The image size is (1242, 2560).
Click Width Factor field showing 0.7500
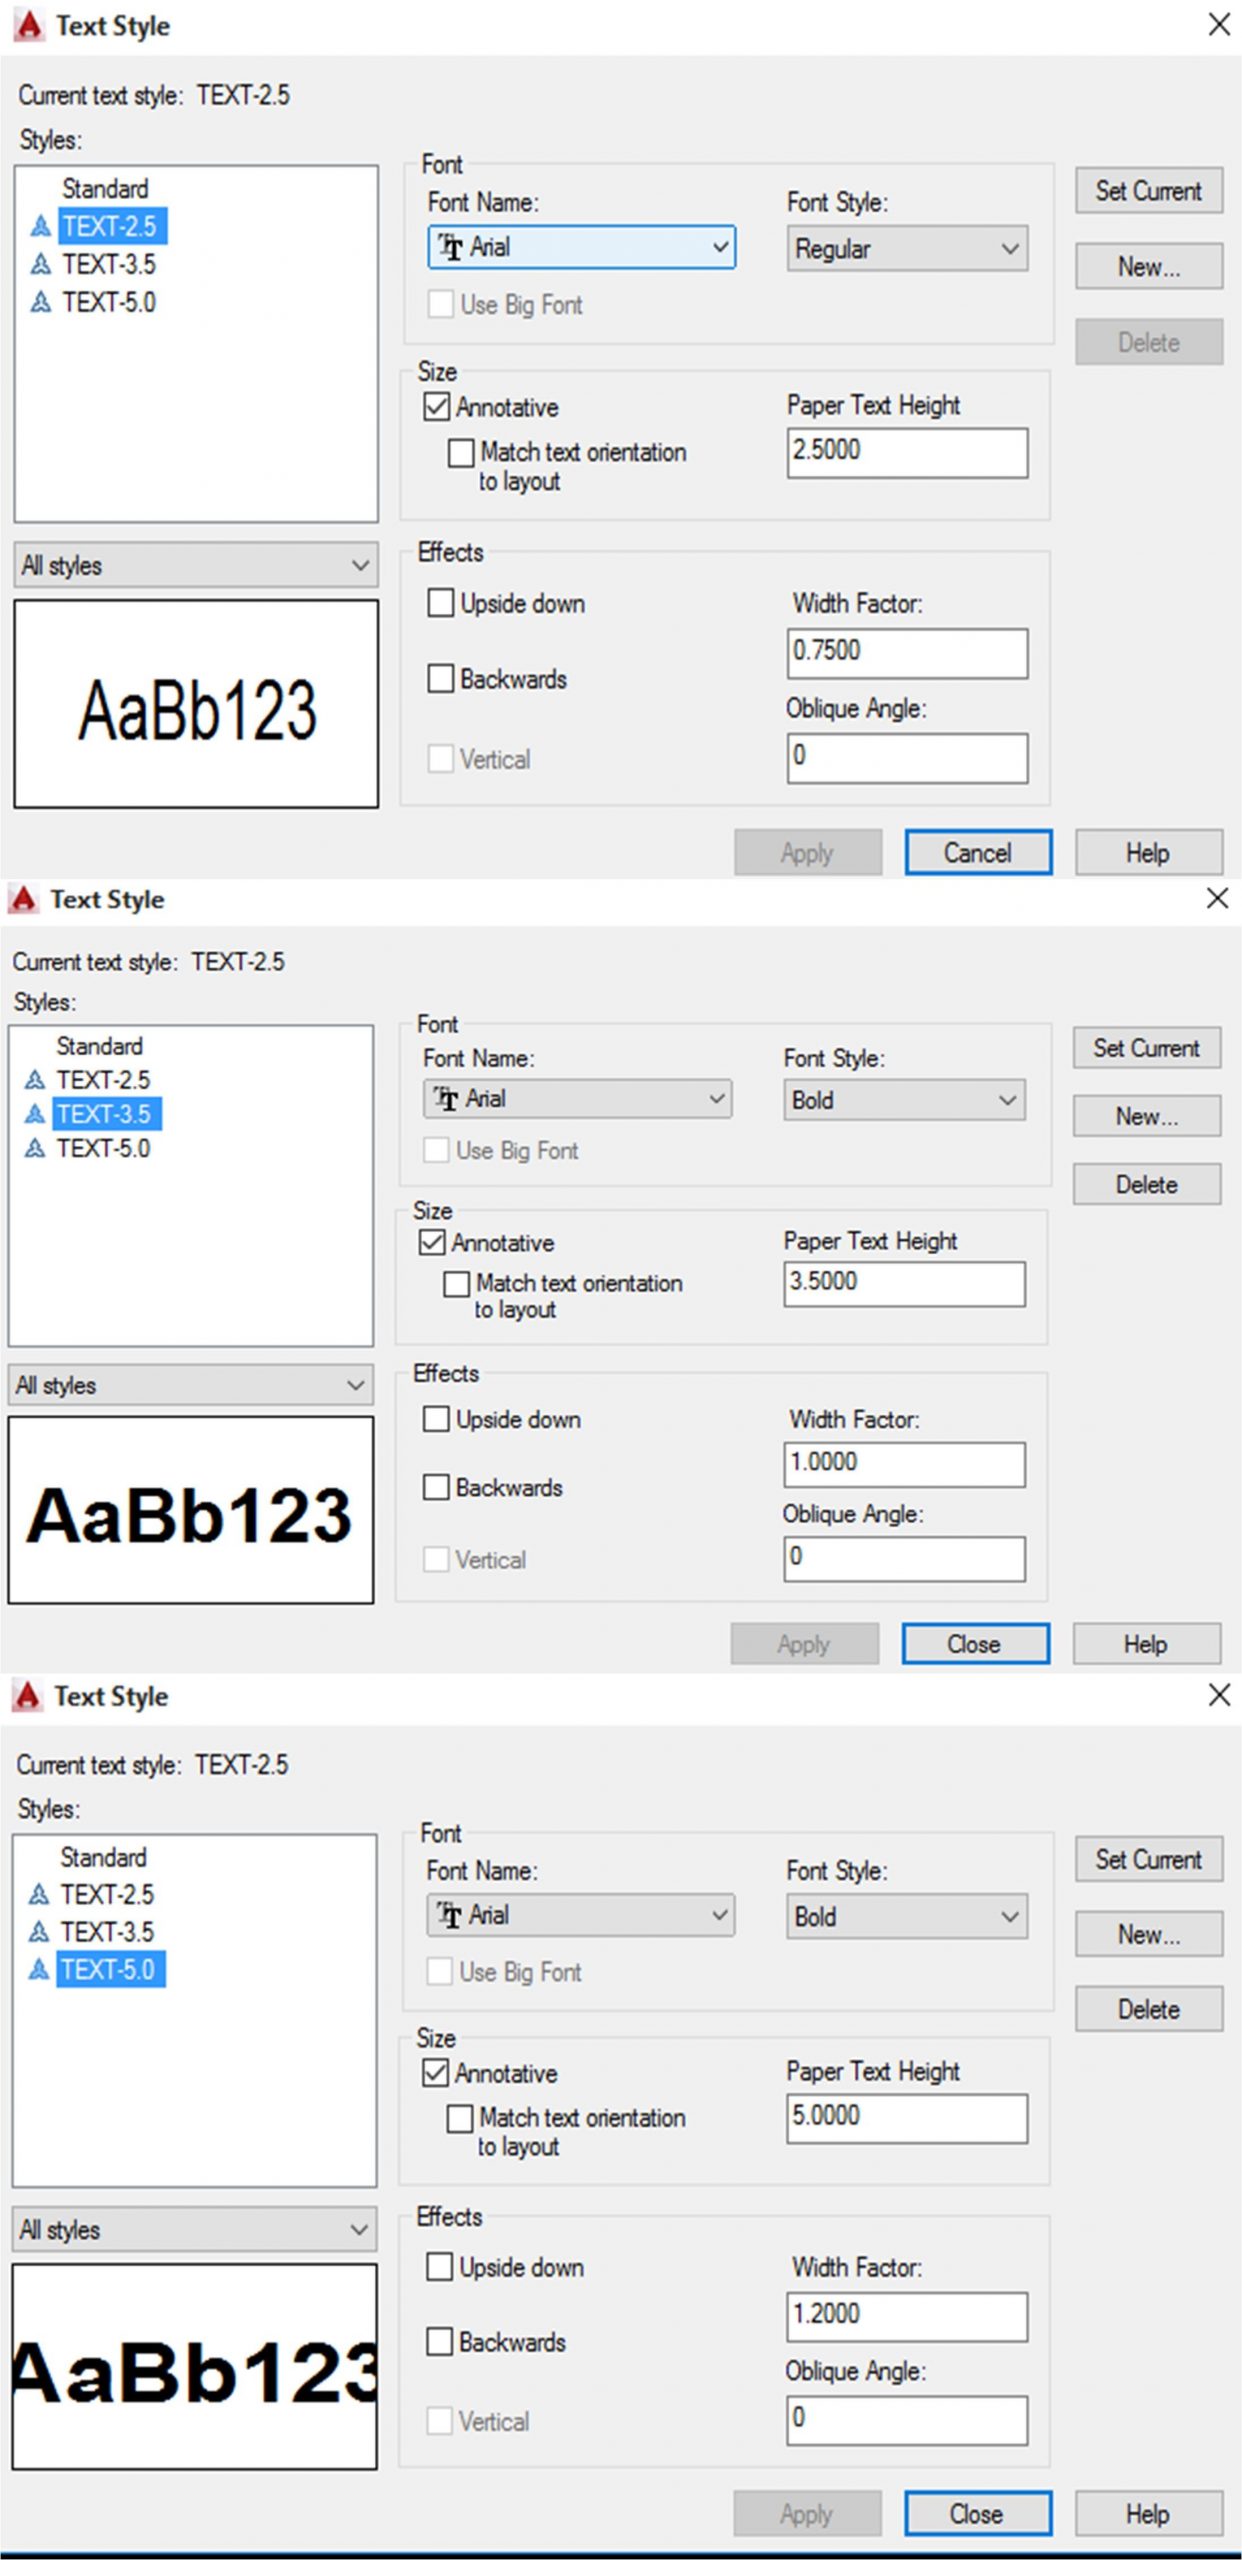906,652
